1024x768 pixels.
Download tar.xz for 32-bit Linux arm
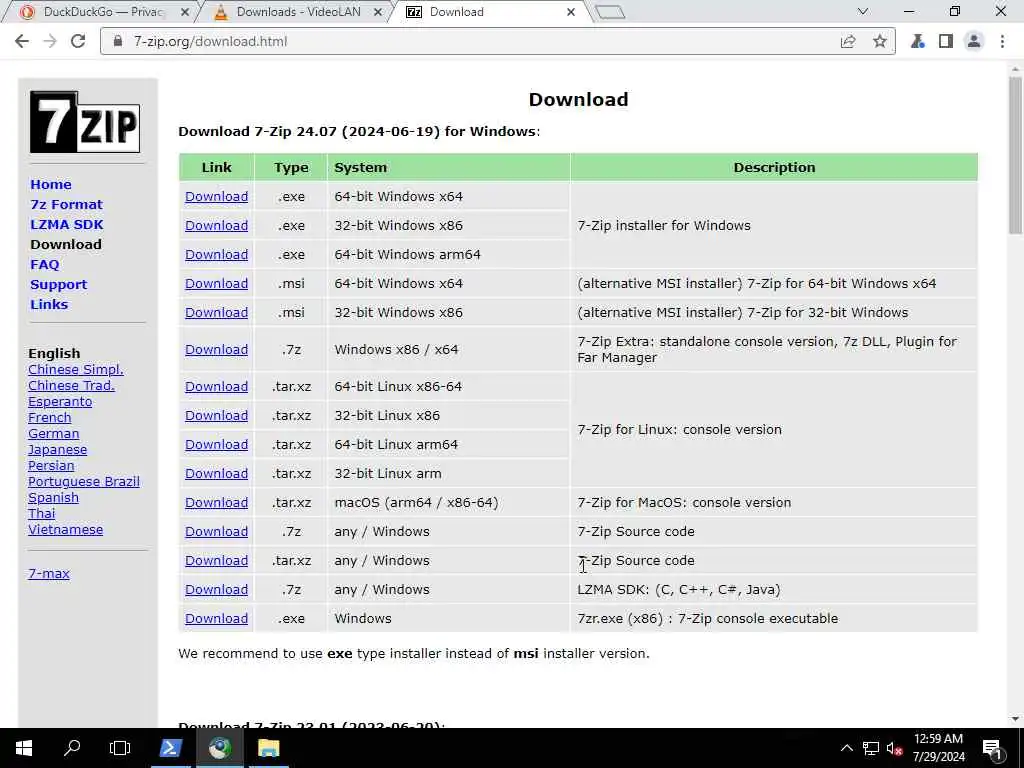(216, 473)
